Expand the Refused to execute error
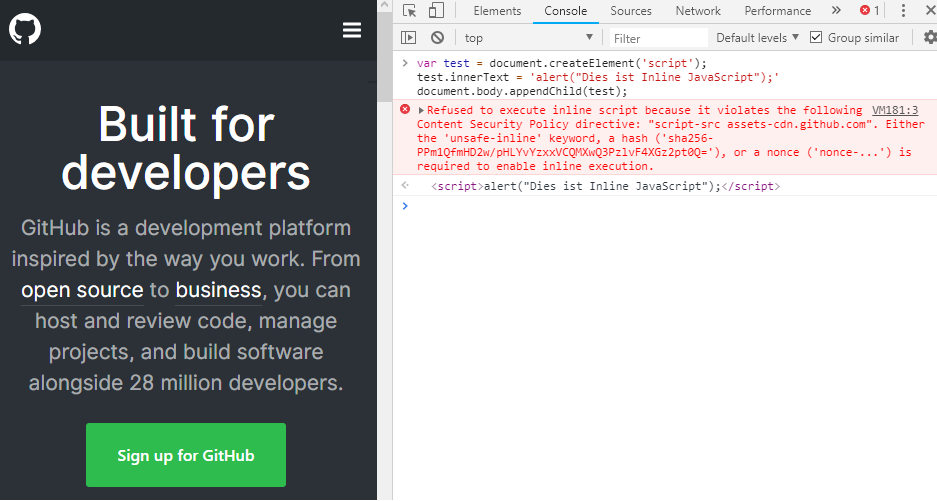This screenshot has height=501, width=937. coord(421,110)
